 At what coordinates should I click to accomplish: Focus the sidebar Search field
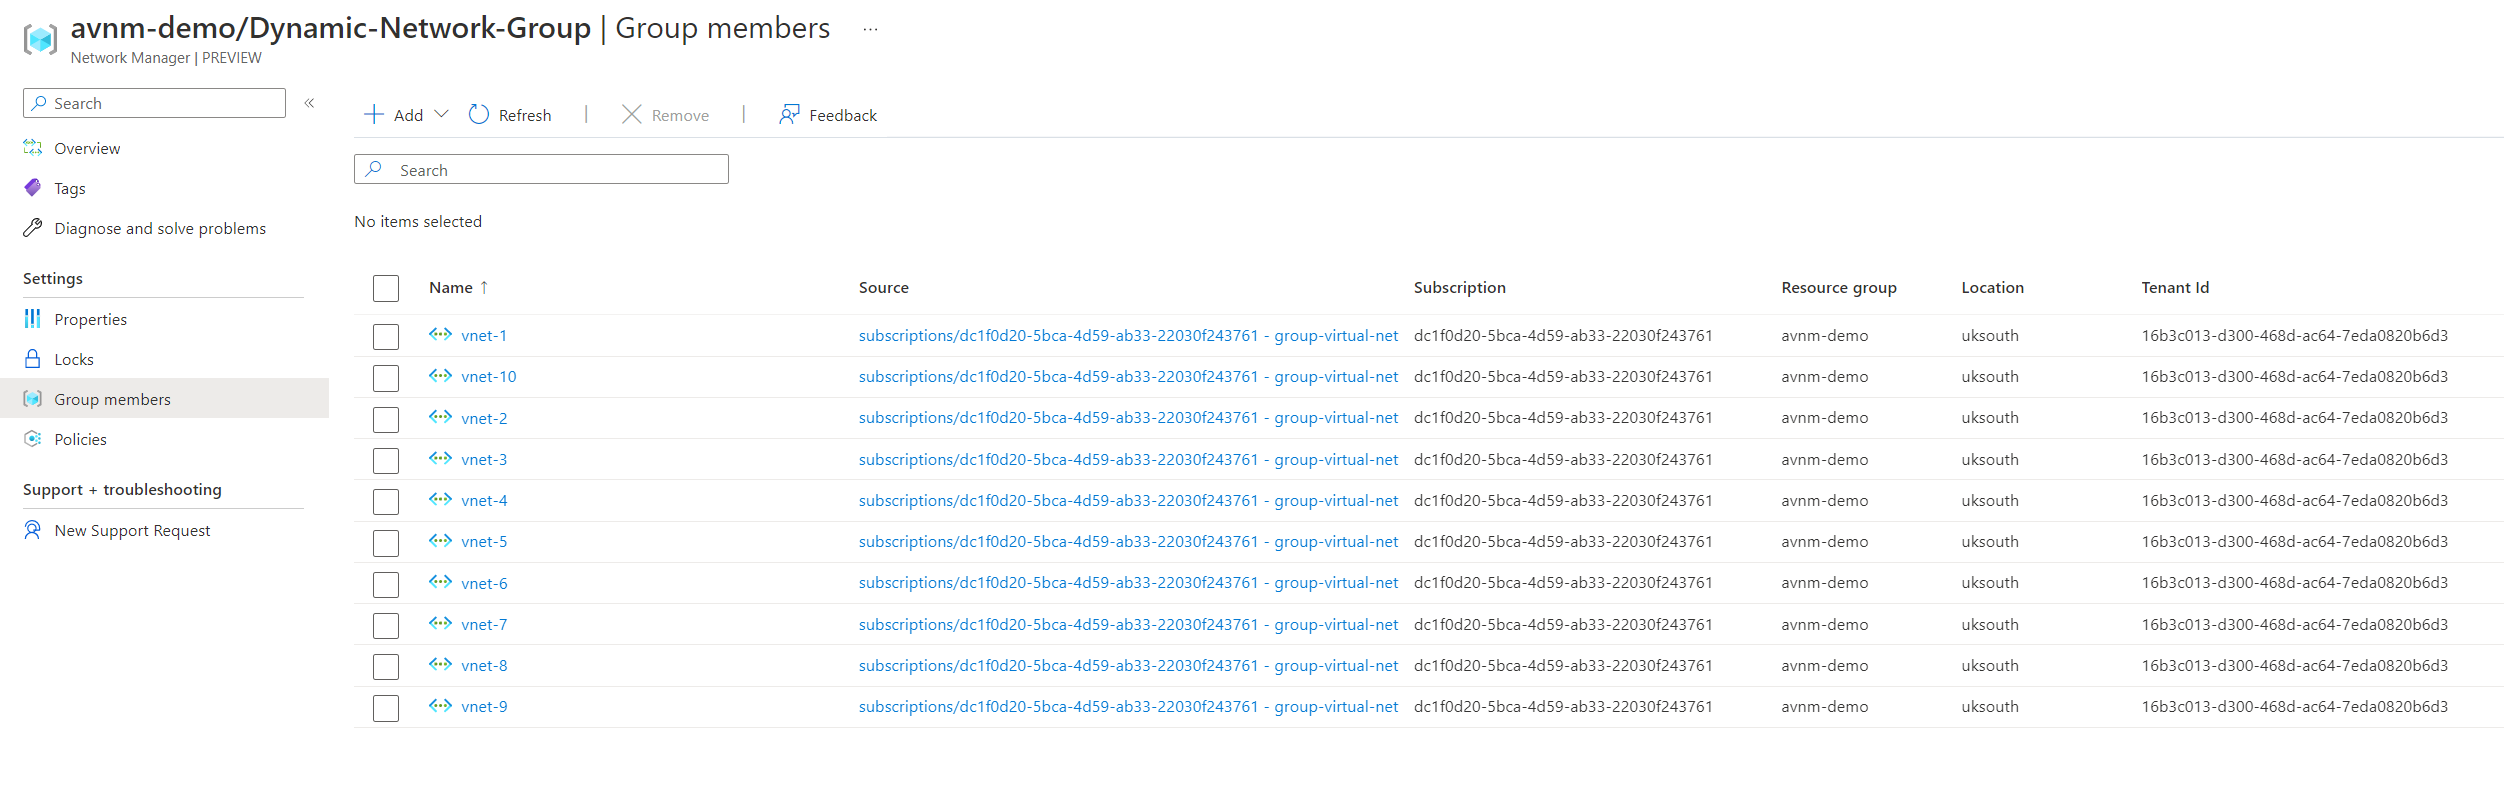pyautogui.click(x=154, y=103)
